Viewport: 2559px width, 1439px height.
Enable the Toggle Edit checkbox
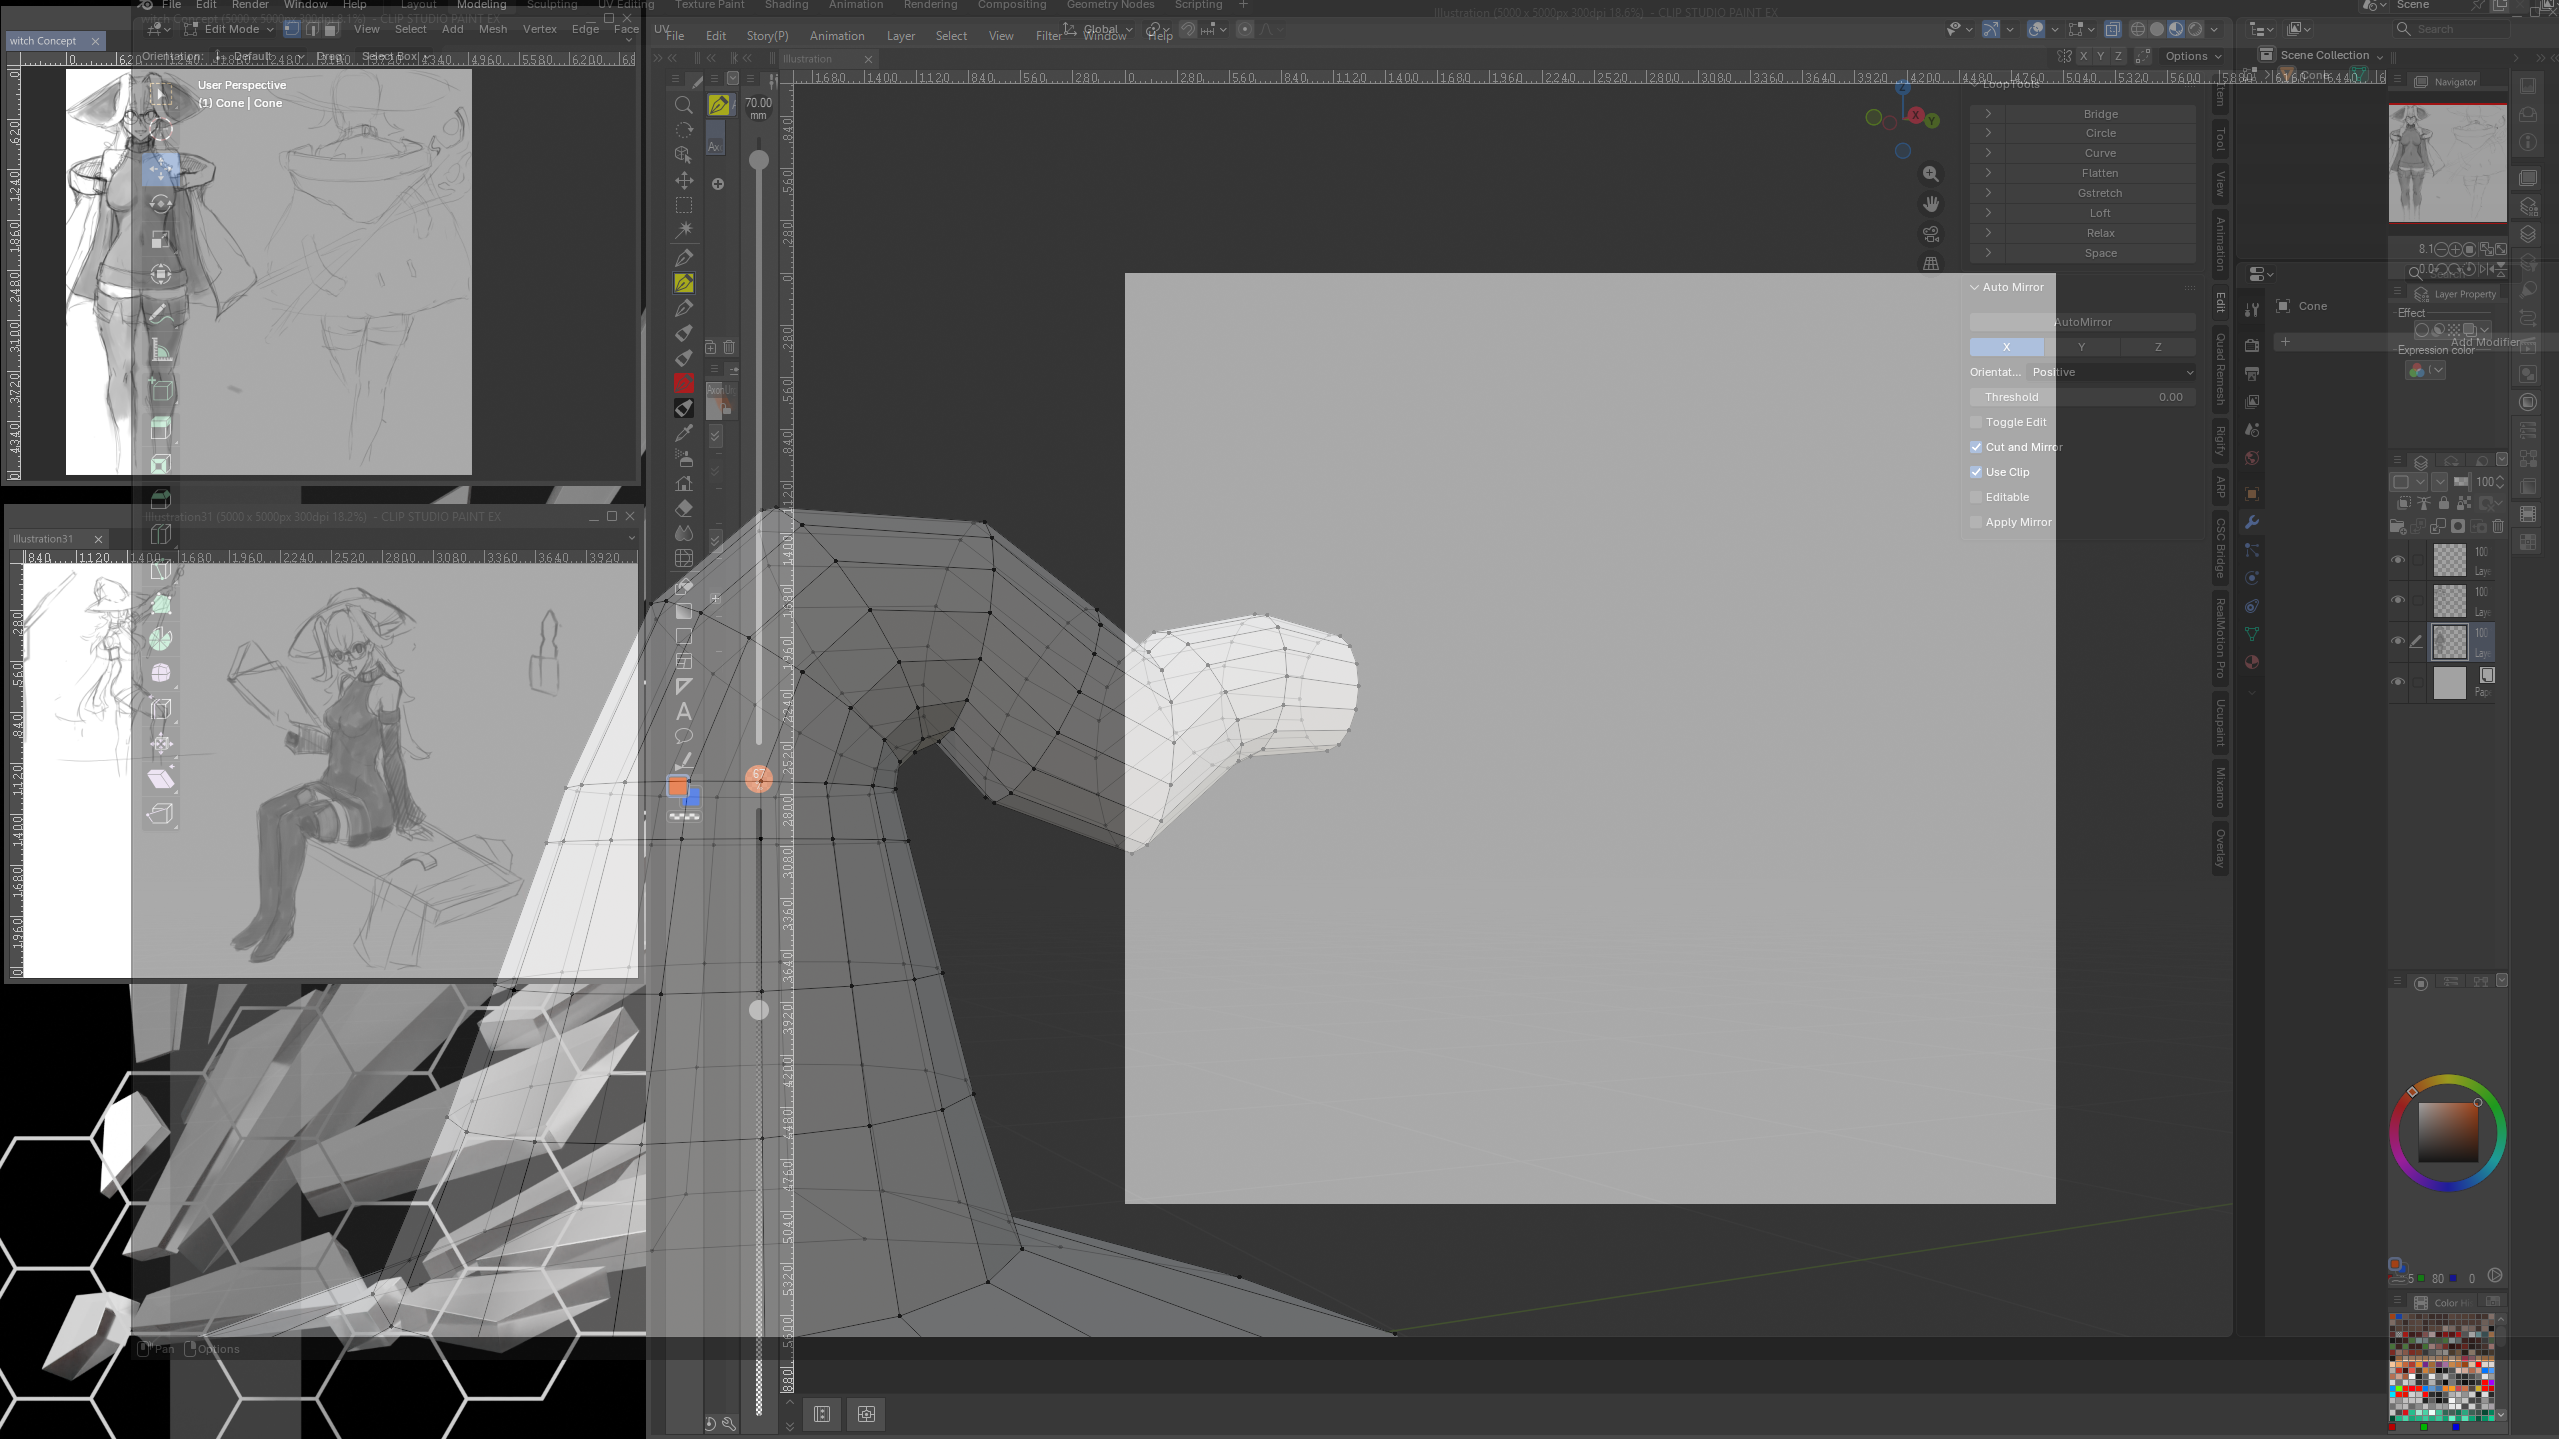[x=1976, y=422]
